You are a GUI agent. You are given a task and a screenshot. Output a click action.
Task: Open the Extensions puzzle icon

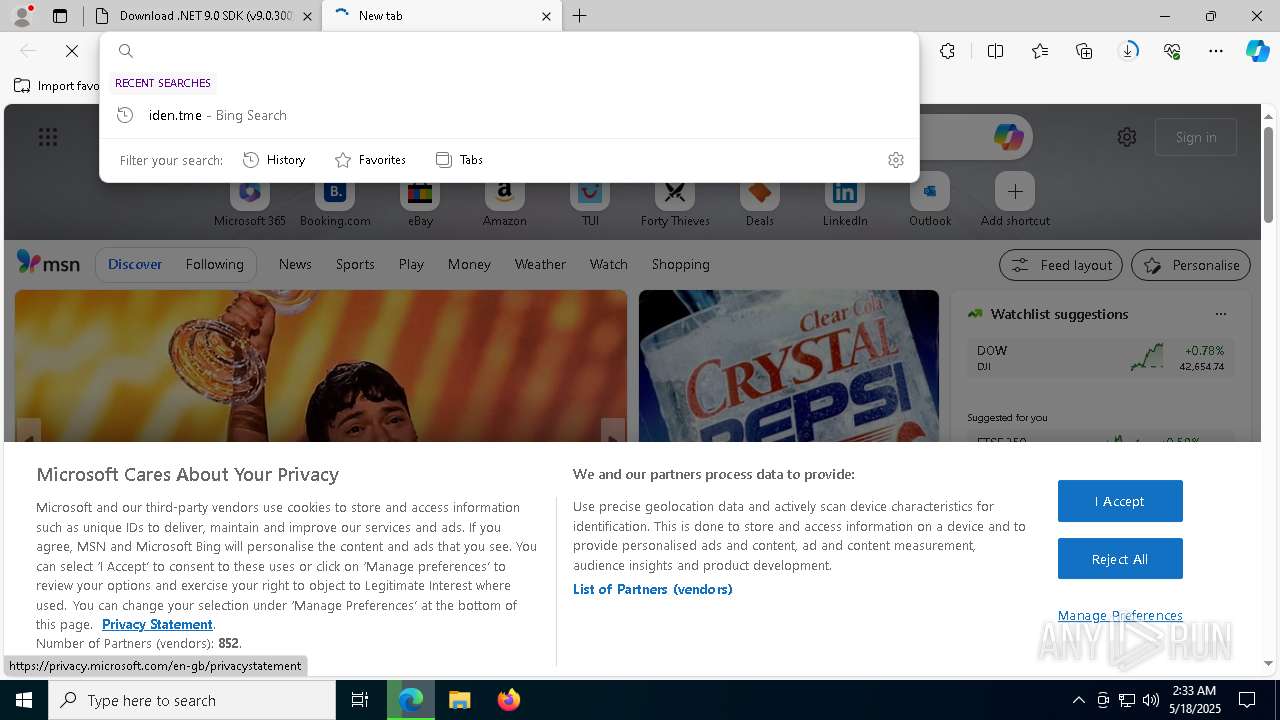pyautogui.click(x=947, y=51)
